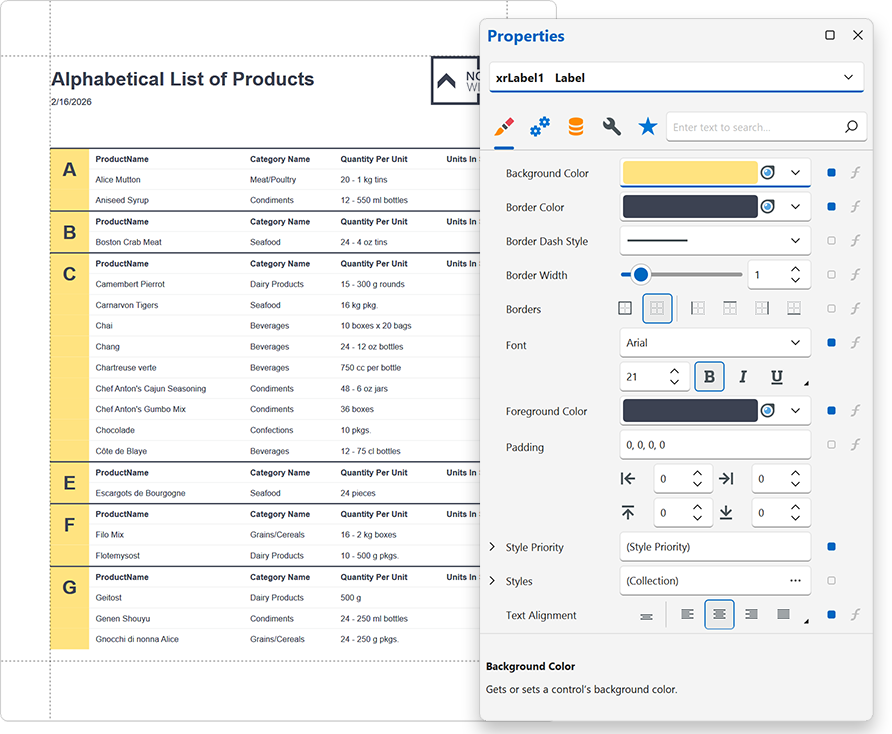Enable Italic formatting for the font
The height and width of the screenshot is (734, 892).
pyautogui.click(x=743, y=376)
